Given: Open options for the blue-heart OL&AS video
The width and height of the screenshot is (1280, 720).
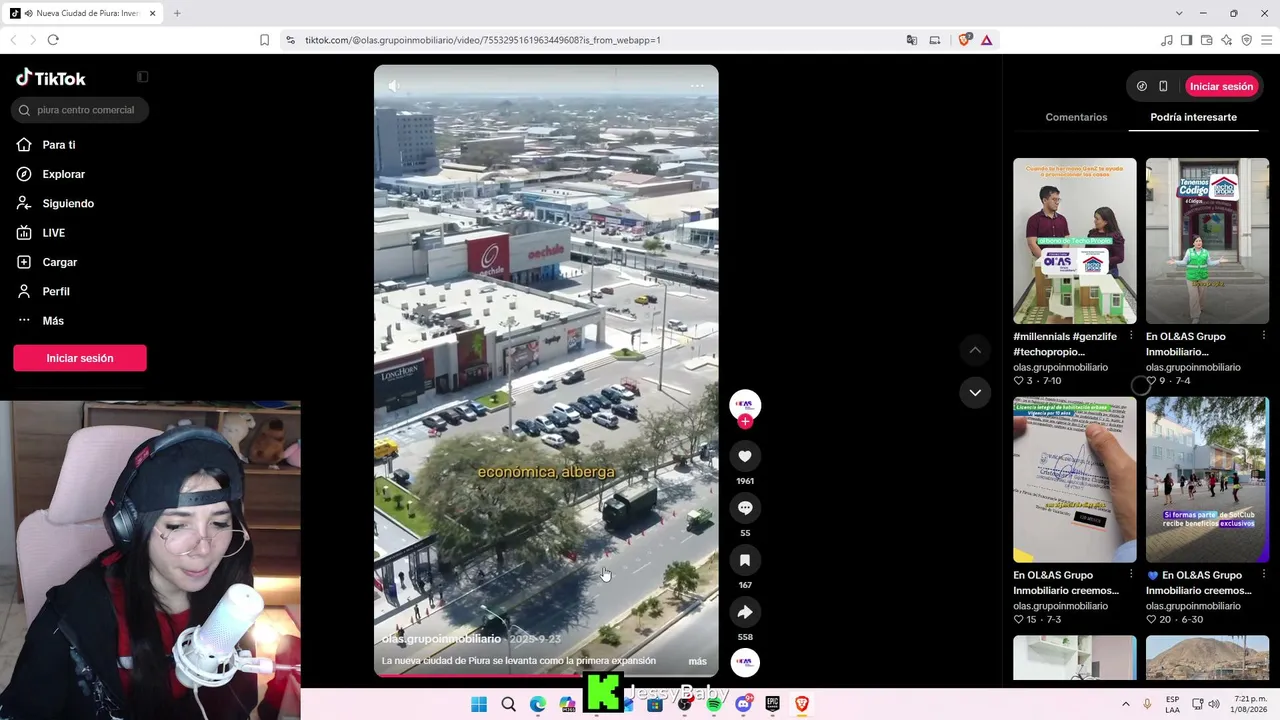Looking at the screenshot, I should tap(1264, 574).
